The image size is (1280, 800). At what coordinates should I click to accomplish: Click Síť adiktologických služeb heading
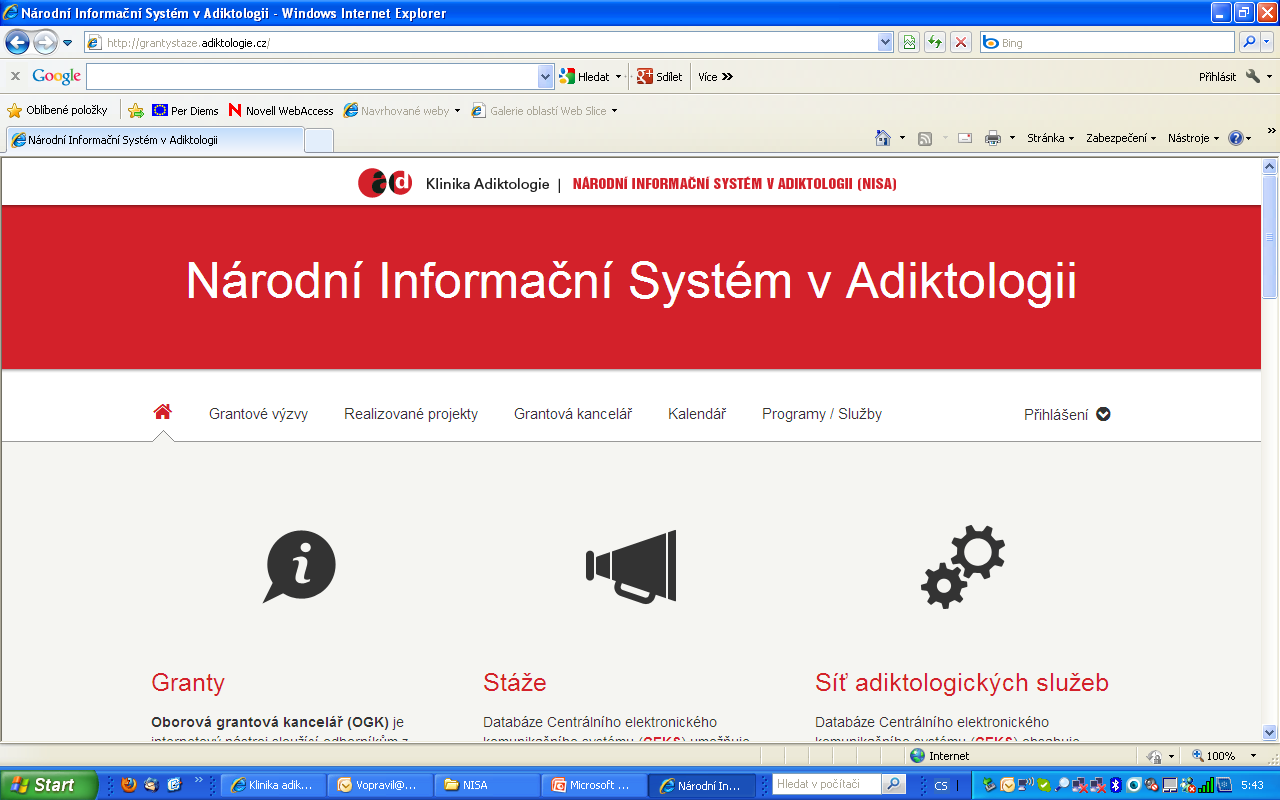tap(962, 683)
